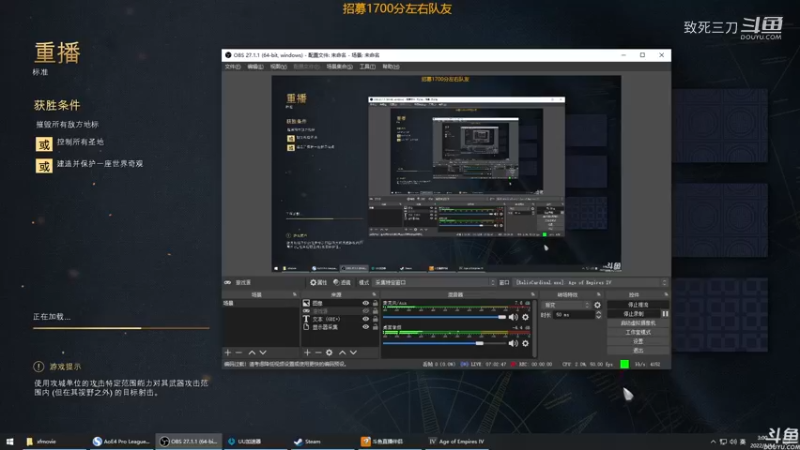The image size is (800, 450).
Task: Open the 场景集合 menu in OBS menu bar
Action: tap(339, 67)
